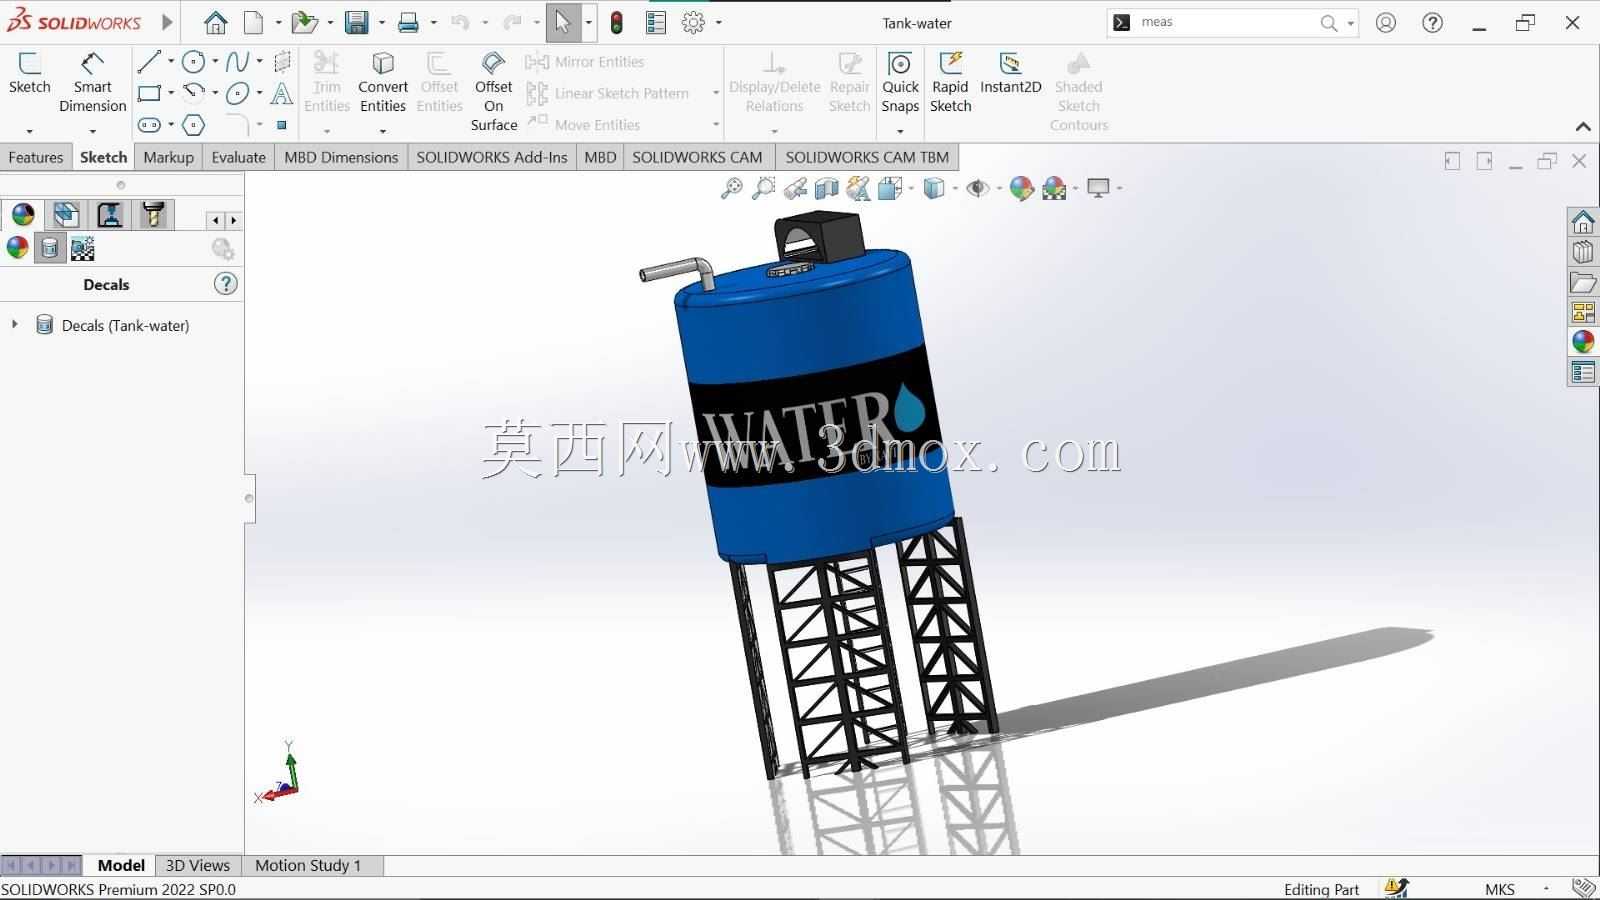Viewport: 1600px width, 900px height.
Task: Click the Select cursor tool
Action: click(563, 22)
